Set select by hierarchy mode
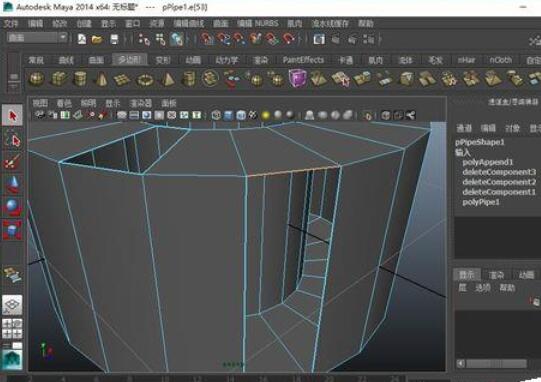Screen dimensions: 541x382 [144, 39]
